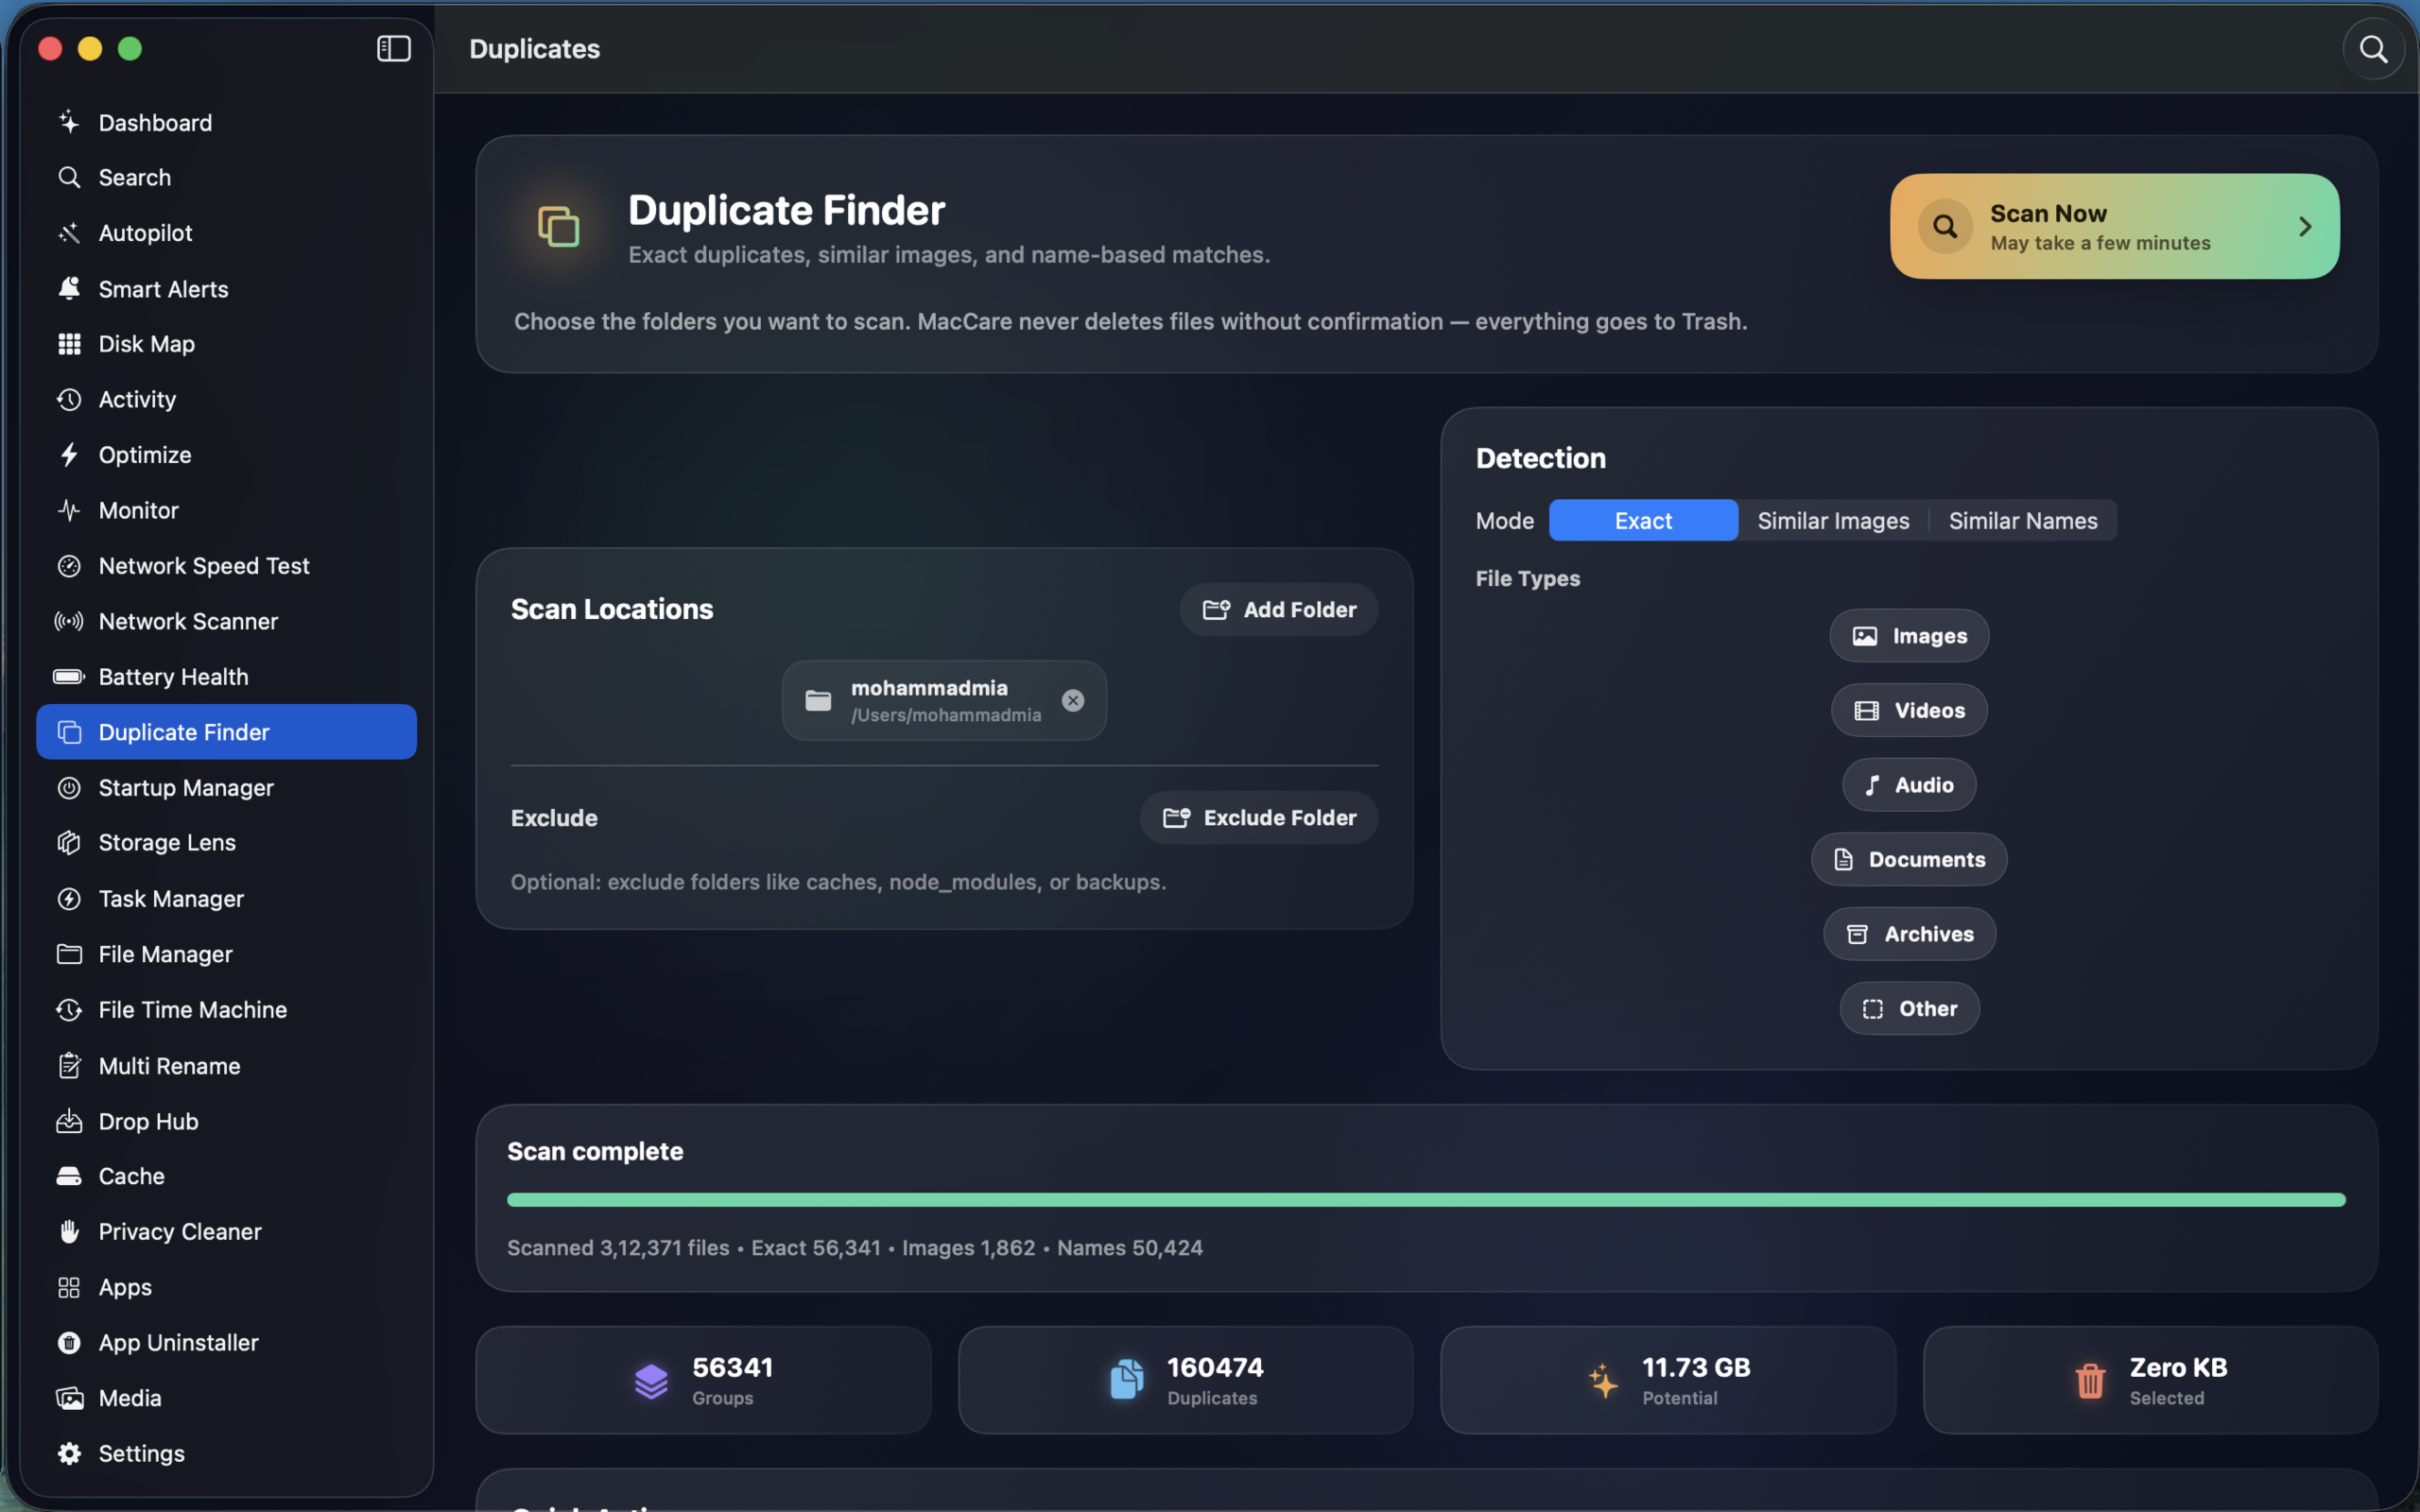Image resolution: width=2420 pixels, height=1512 pixels.
Task: Open Smart Alerts bell item
Action: (226, 289)
